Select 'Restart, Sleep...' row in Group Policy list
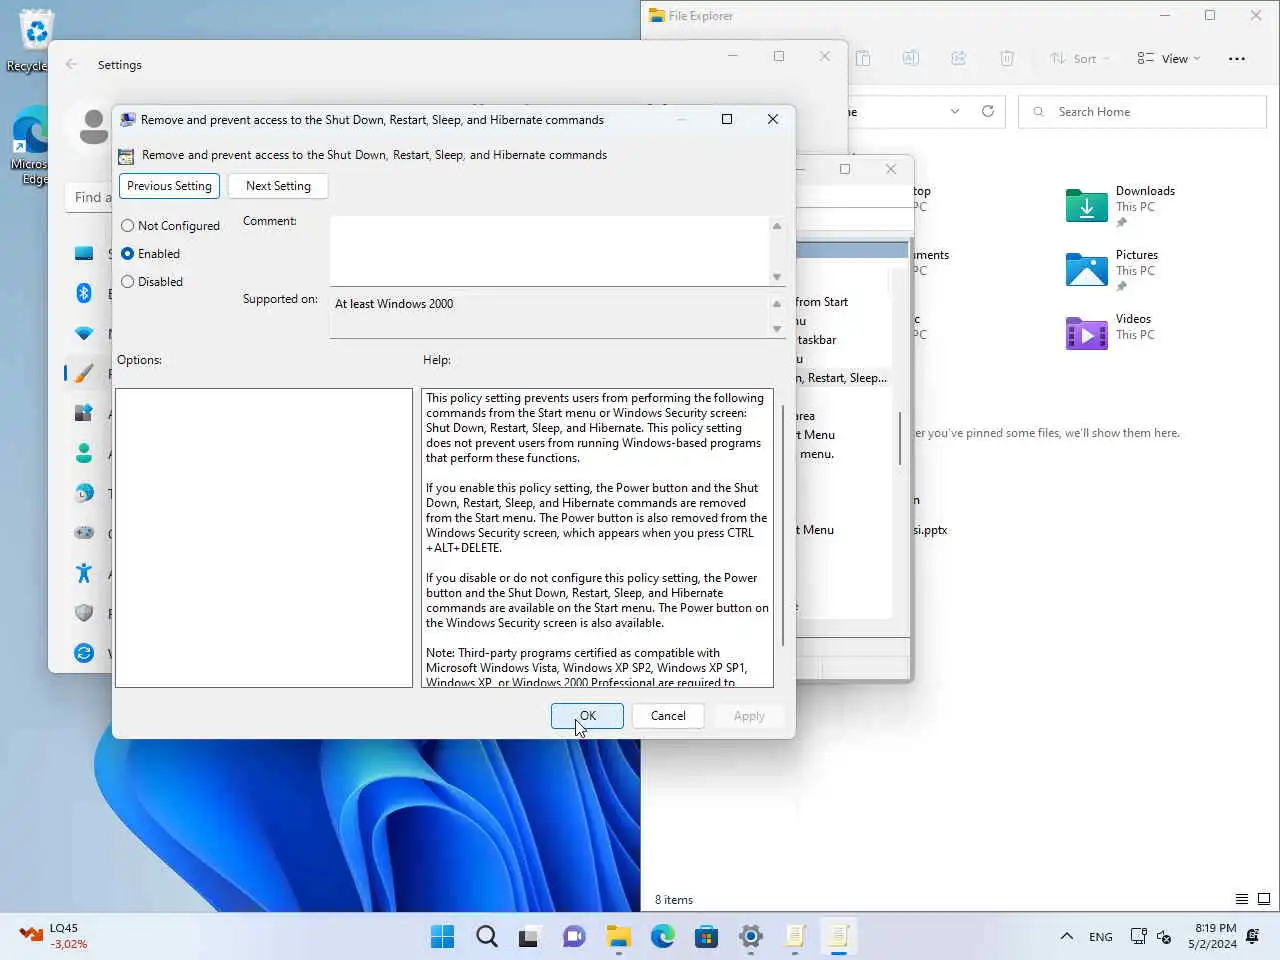The height and width of the screenshot is (960, 1280). 842,378
